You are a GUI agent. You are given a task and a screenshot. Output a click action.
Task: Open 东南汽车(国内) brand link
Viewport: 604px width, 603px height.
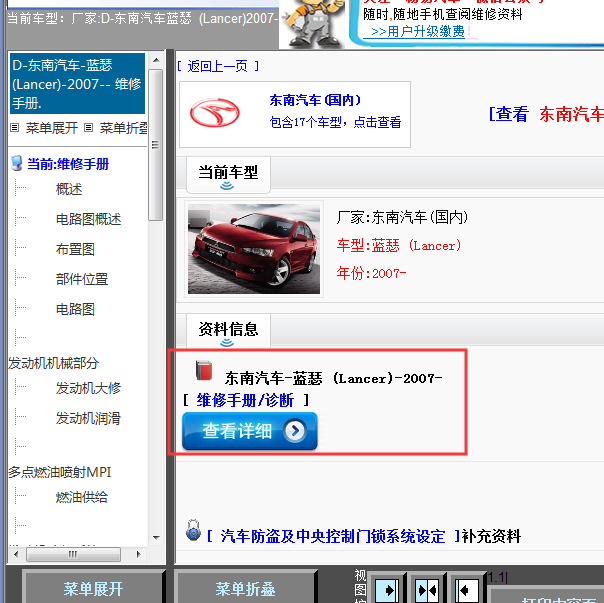click(x=315, y=100)
